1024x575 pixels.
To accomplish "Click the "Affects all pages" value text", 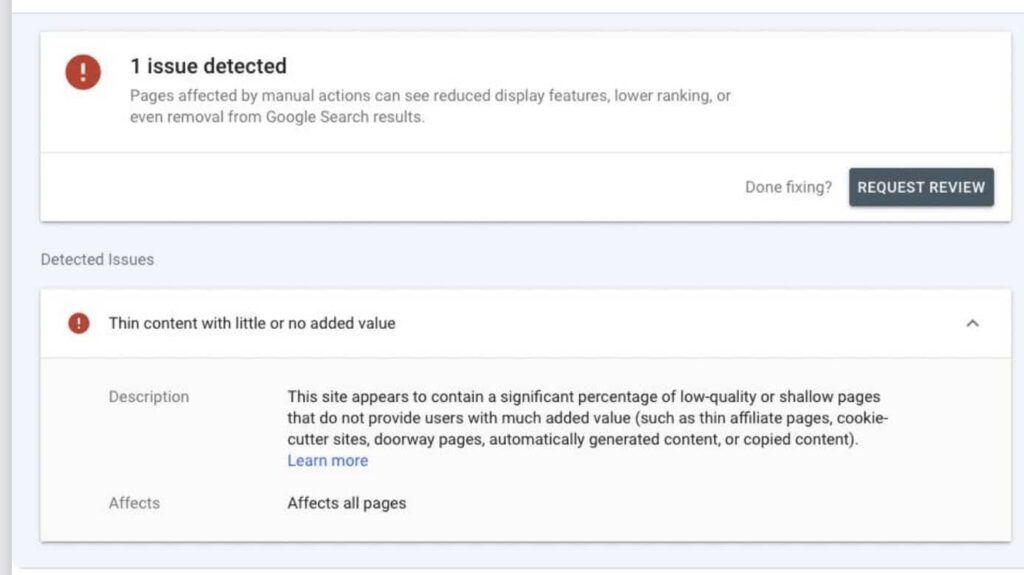I will pyautogui.click(x=346, y=503).
